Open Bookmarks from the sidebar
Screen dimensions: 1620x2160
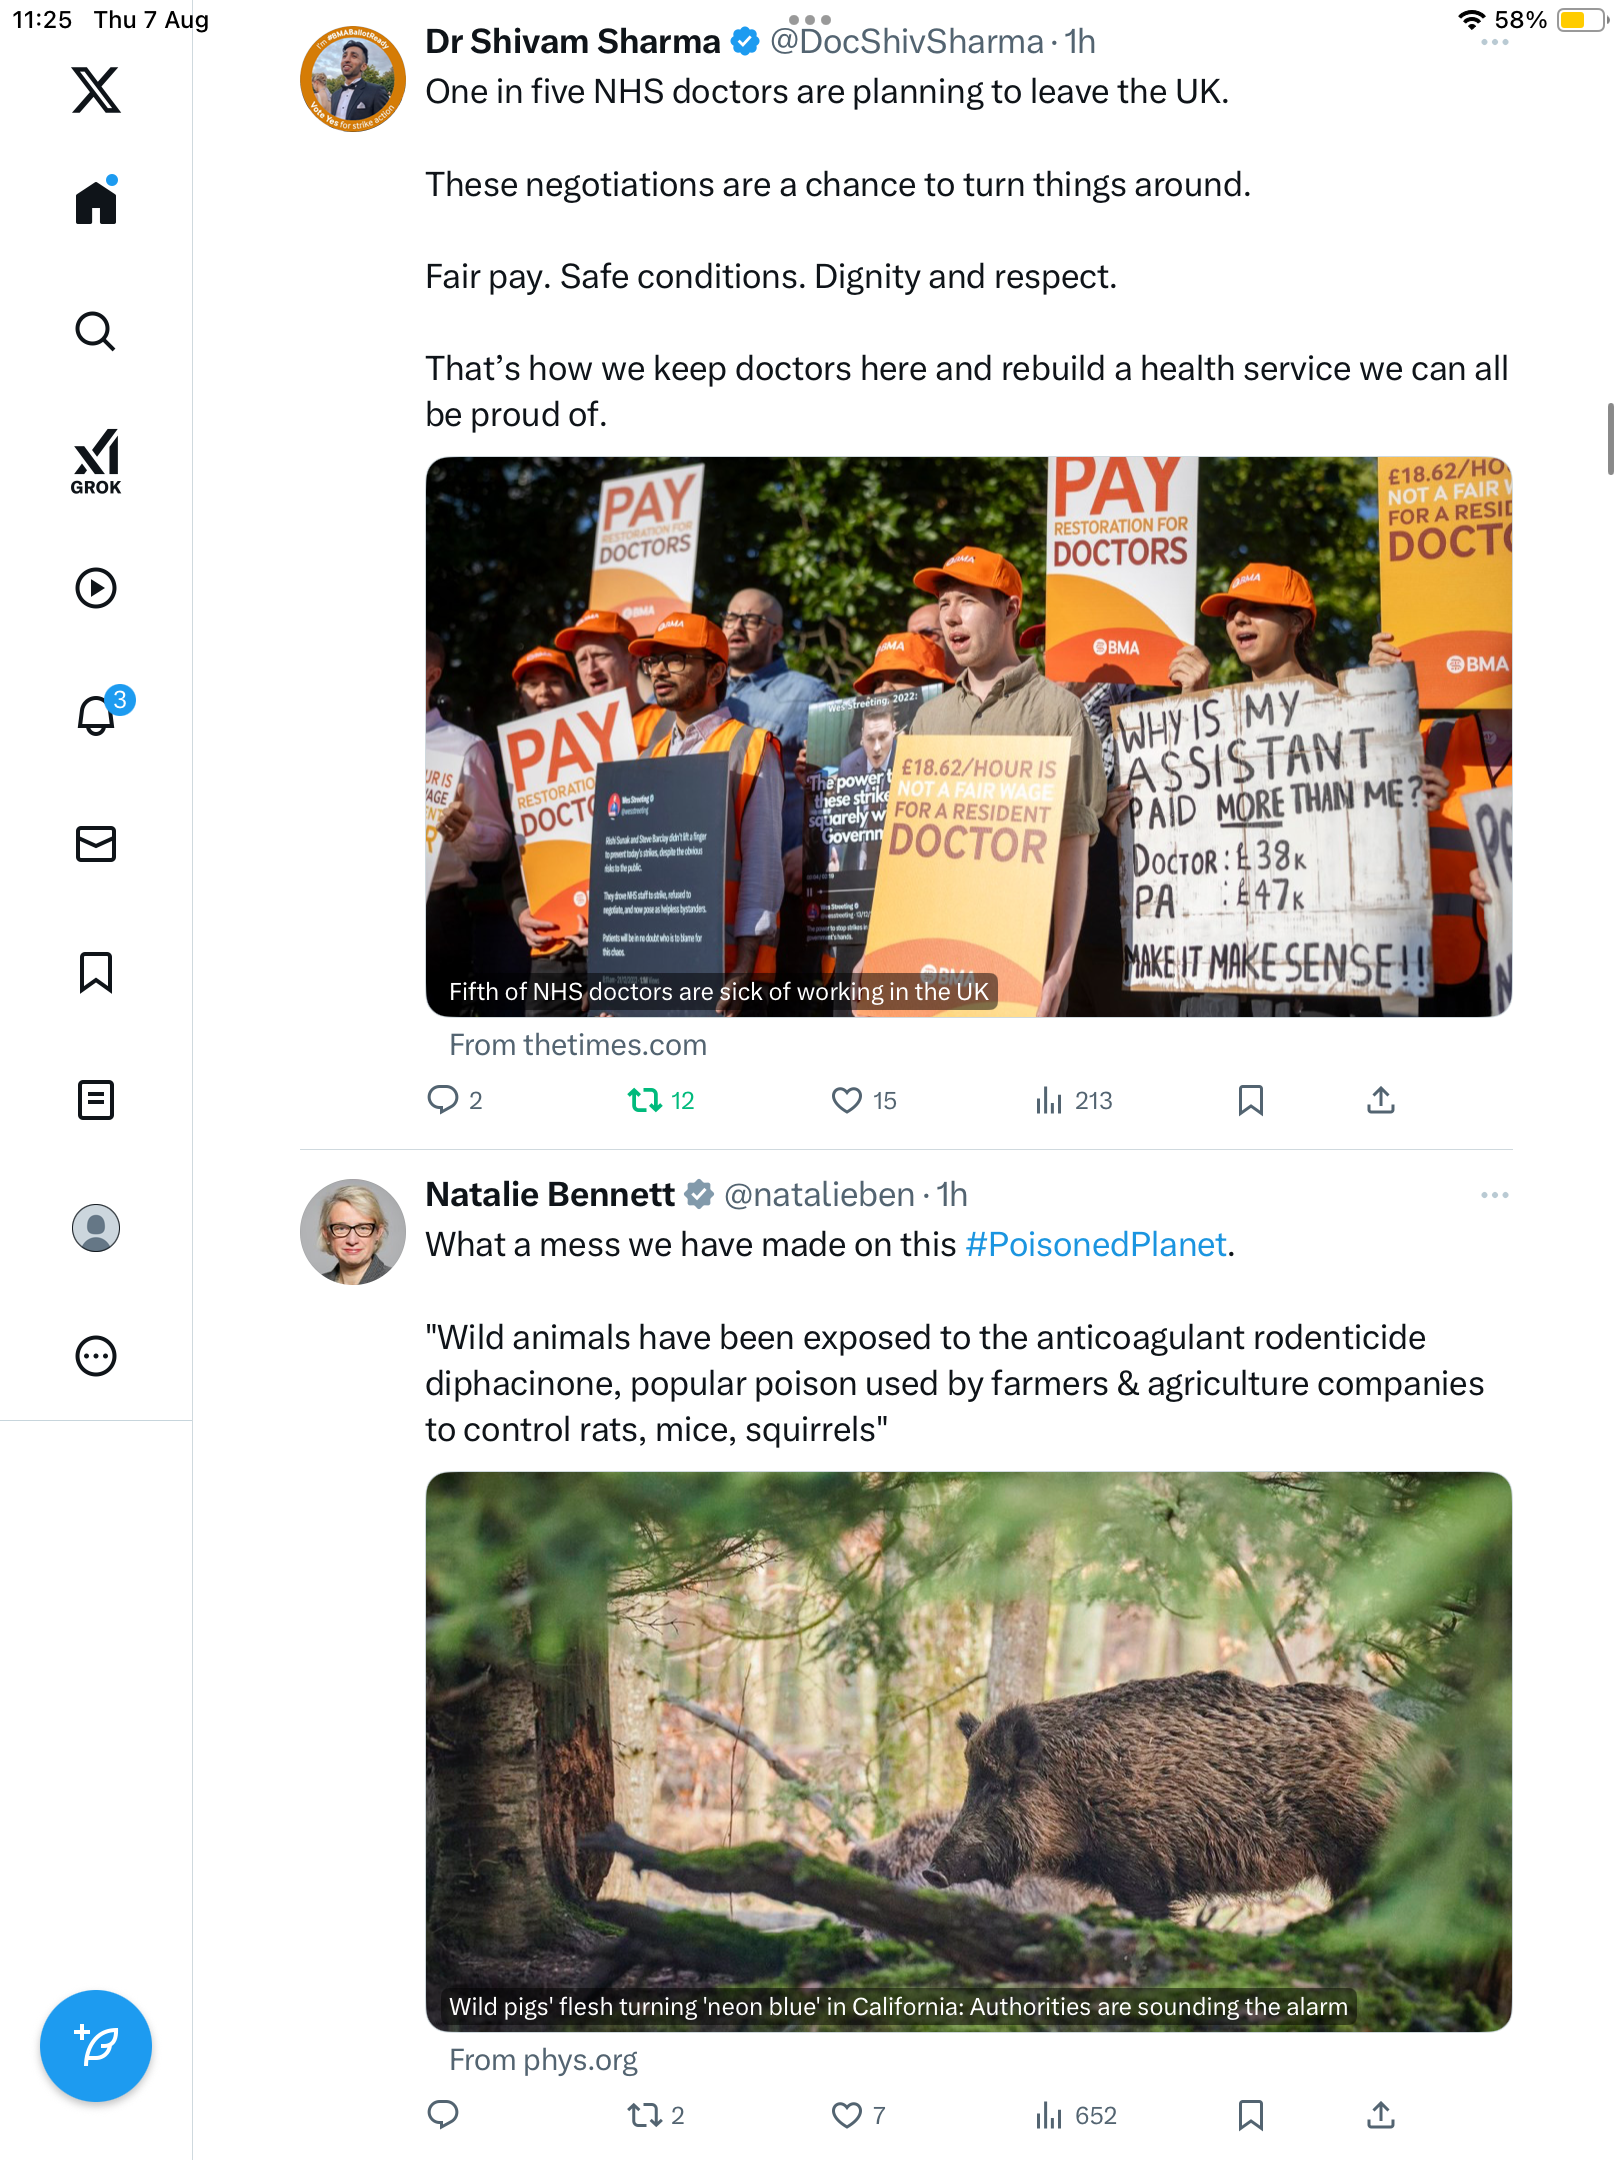point(96,972)
